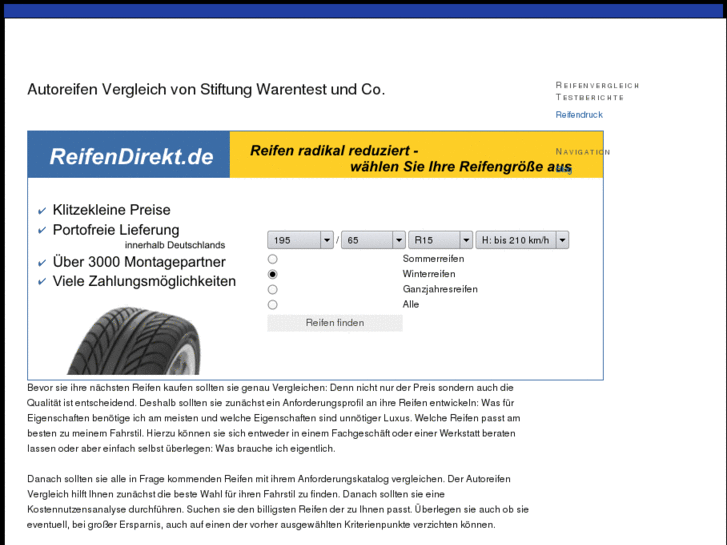Open the rim size dropdown showing R15

[440, 240]
